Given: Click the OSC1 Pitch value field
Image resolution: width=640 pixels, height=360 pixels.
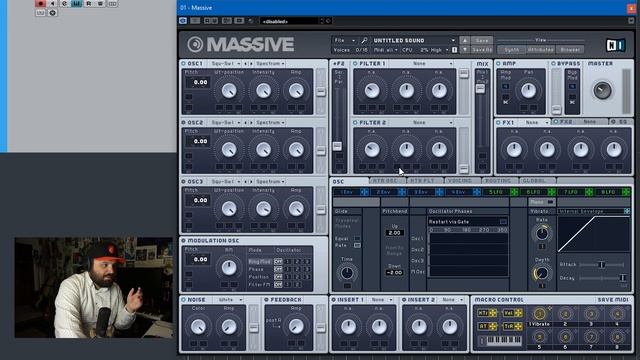Looking at the screenshot, I should click(198, 82).
